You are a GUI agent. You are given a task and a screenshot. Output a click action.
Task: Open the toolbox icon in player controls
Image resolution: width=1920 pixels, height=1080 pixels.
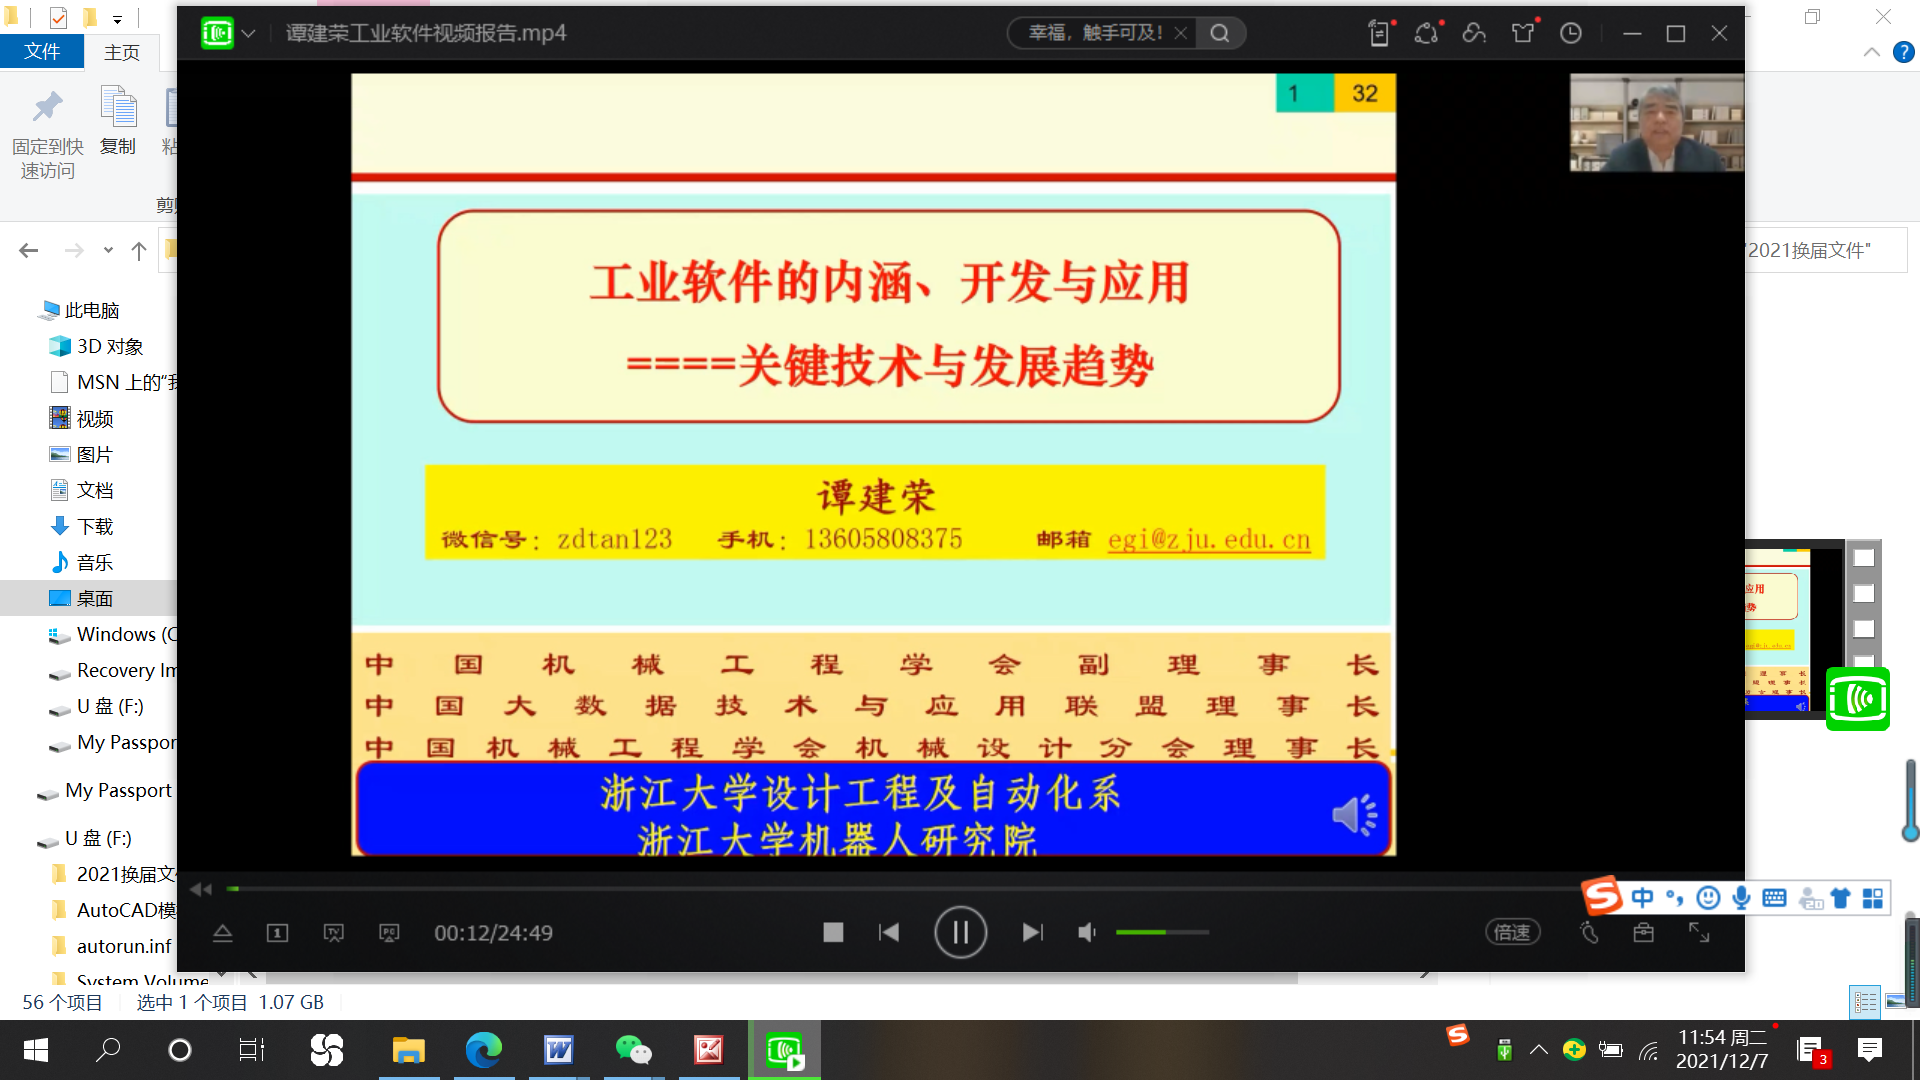(x=1643, y=932)
